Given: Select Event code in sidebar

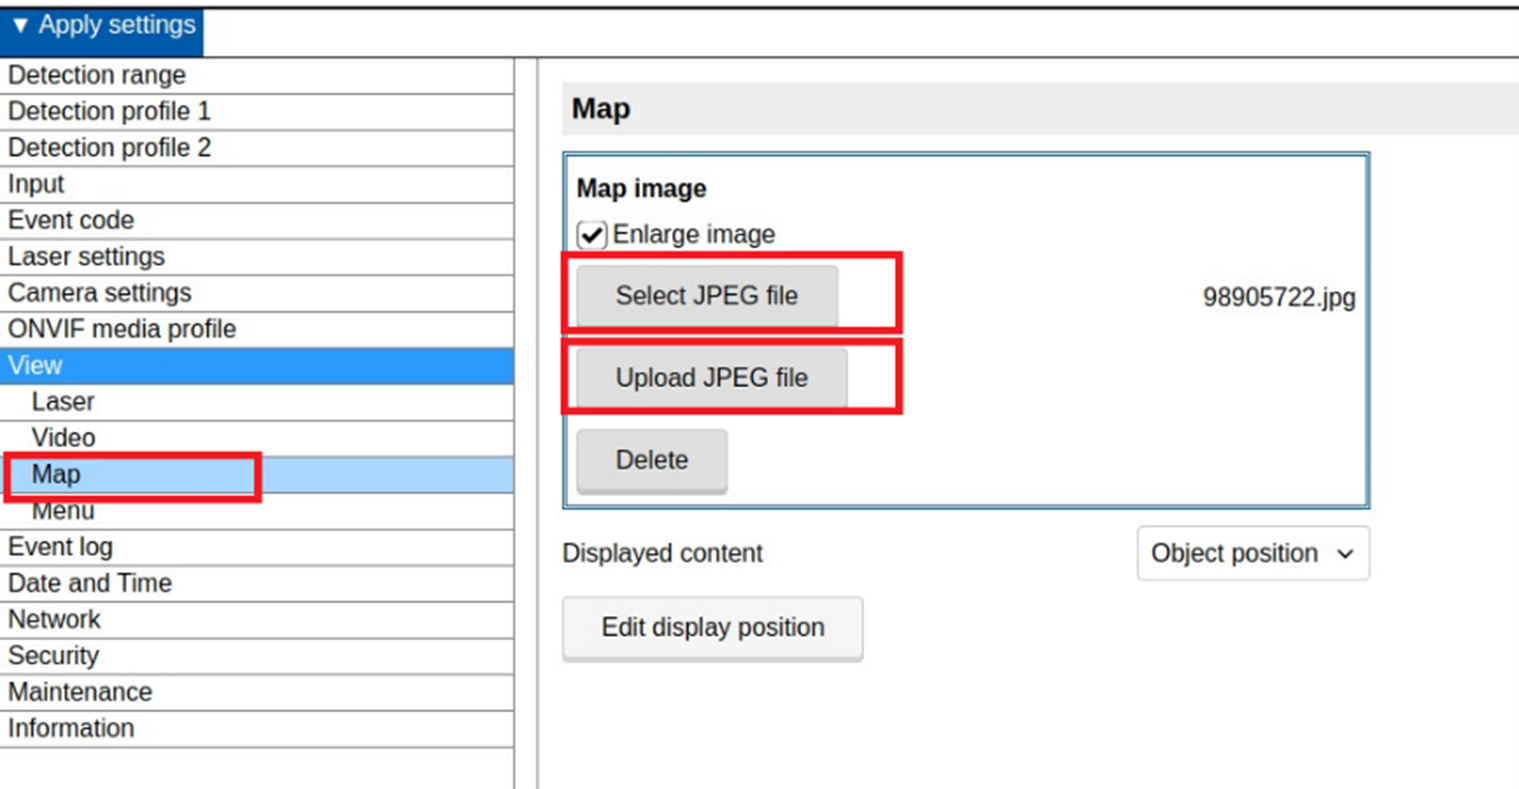Looking at the screenshot, I should [71, 220].
